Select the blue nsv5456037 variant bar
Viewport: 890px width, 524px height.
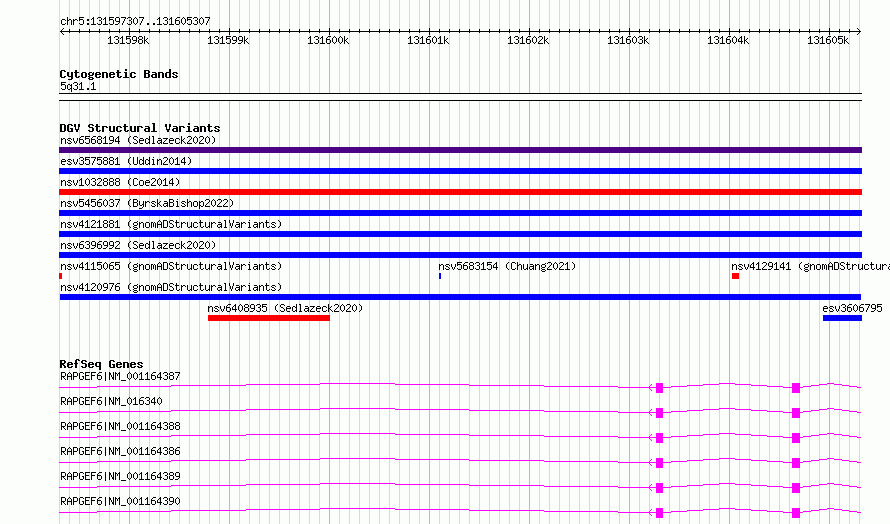tap(460, 213)
